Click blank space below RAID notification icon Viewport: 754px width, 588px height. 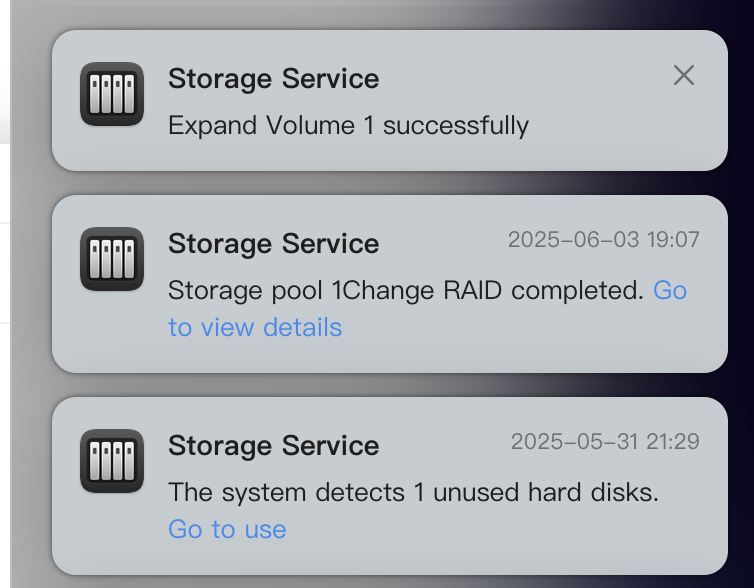[x=112, y=332]
